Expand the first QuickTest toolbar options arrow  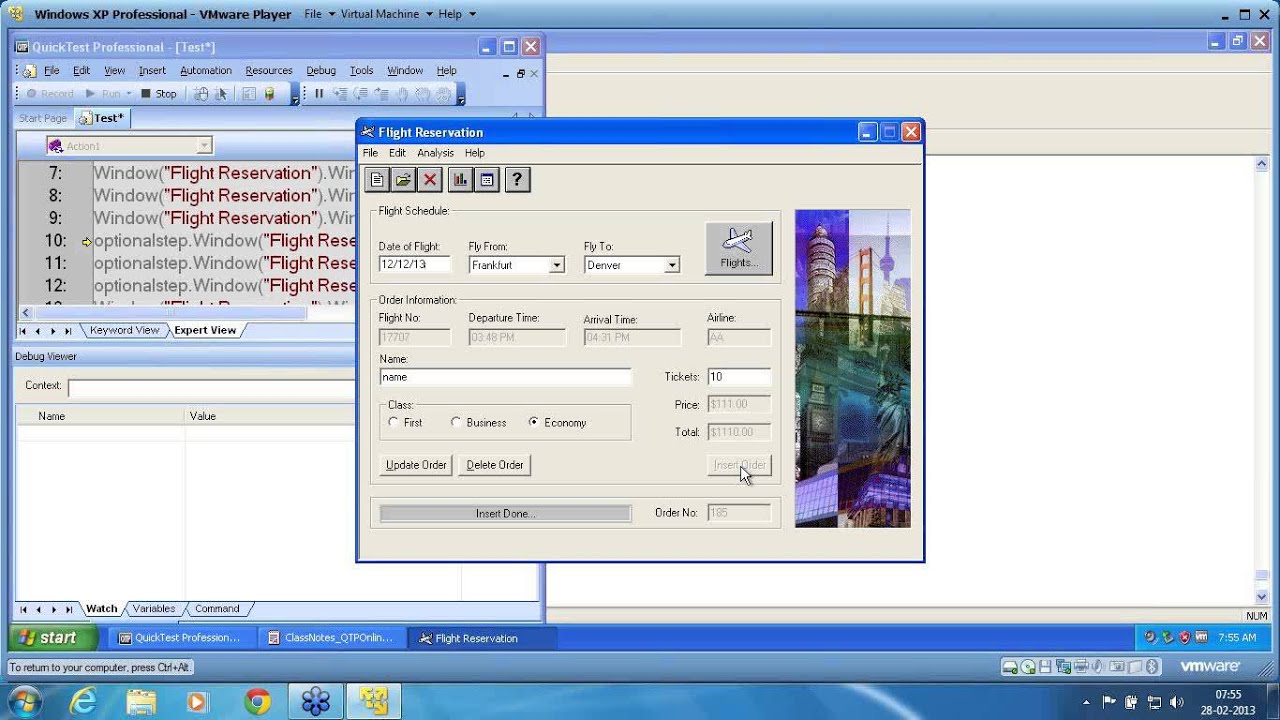295,96
